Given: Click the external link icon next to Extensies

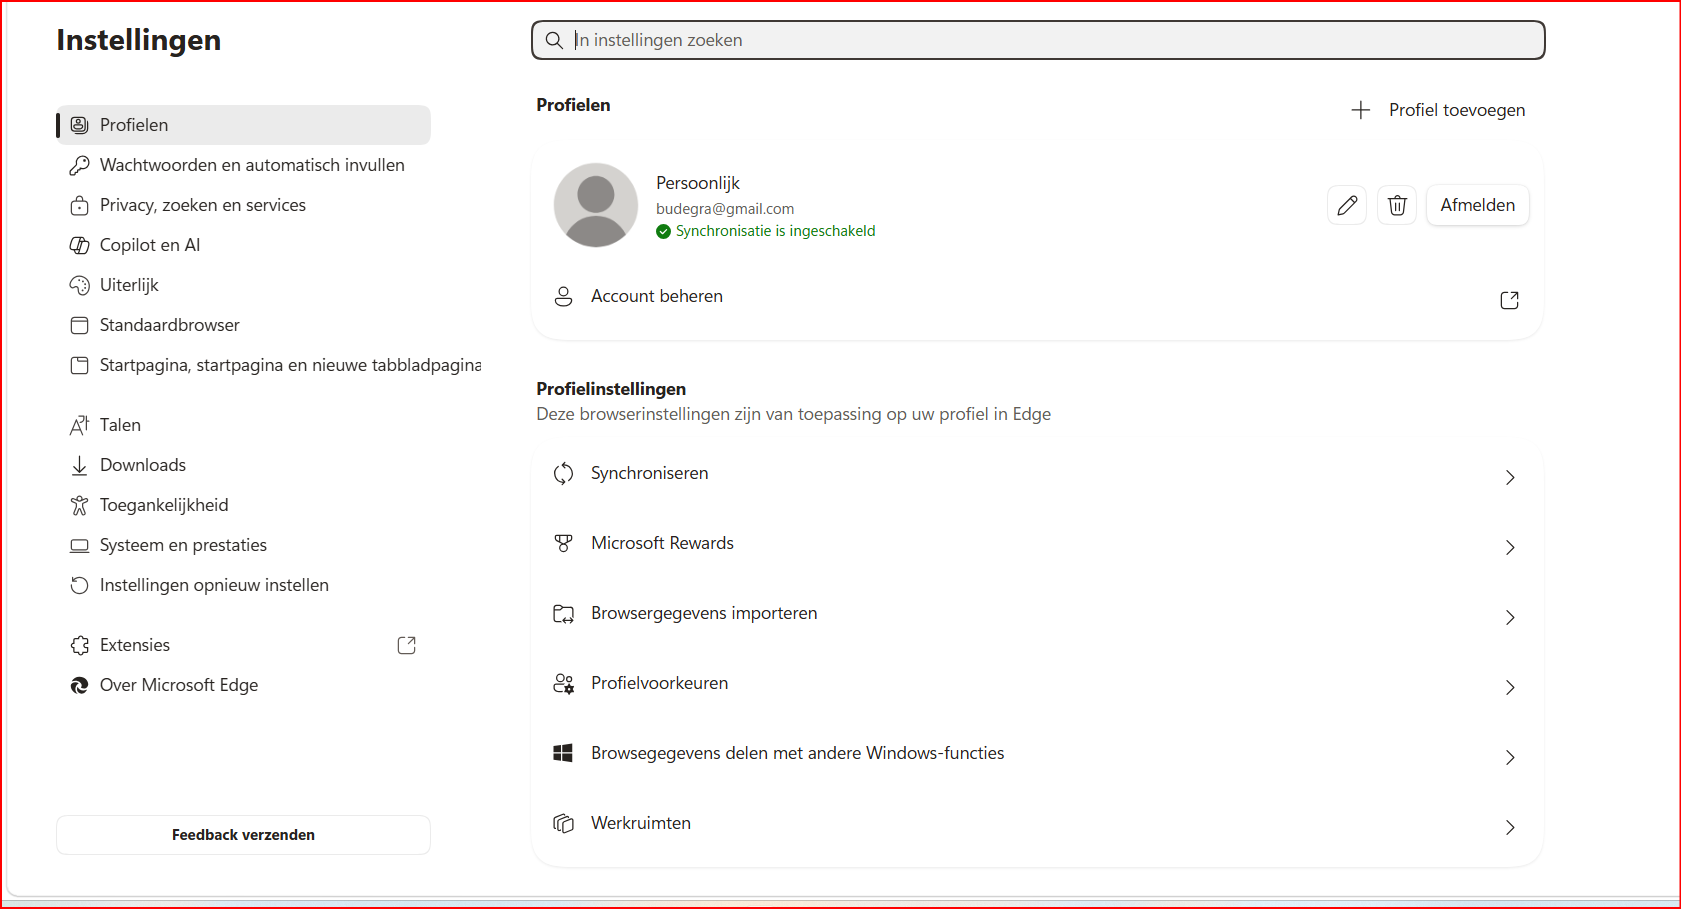Looking at the screenshot, I should pos(406,645).
